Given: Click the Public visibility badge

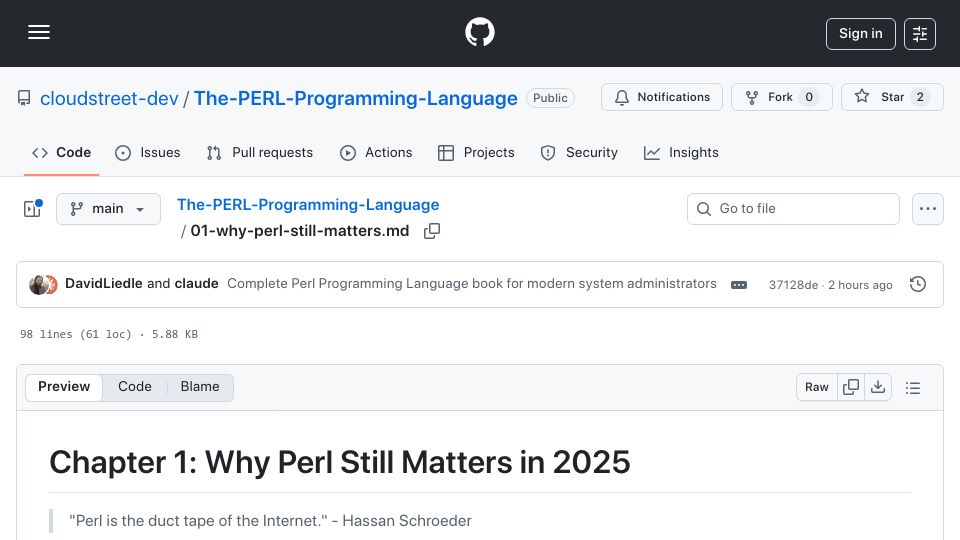Looking at the screenshot, I should [x=550, y=98].
